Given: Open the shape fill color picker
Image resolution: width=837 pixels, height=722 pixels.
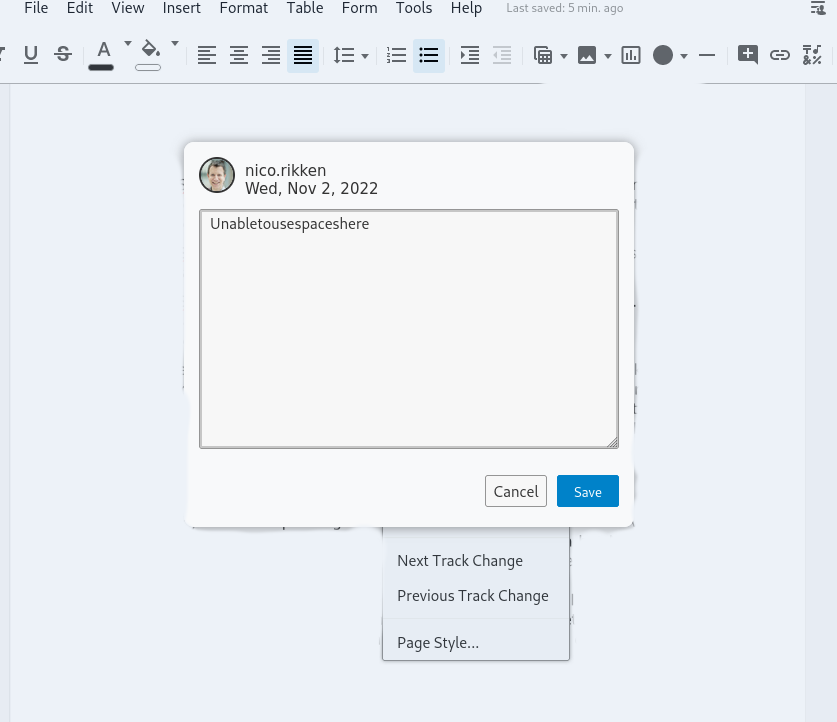Looking at the screenshot, I should (665, 55).
